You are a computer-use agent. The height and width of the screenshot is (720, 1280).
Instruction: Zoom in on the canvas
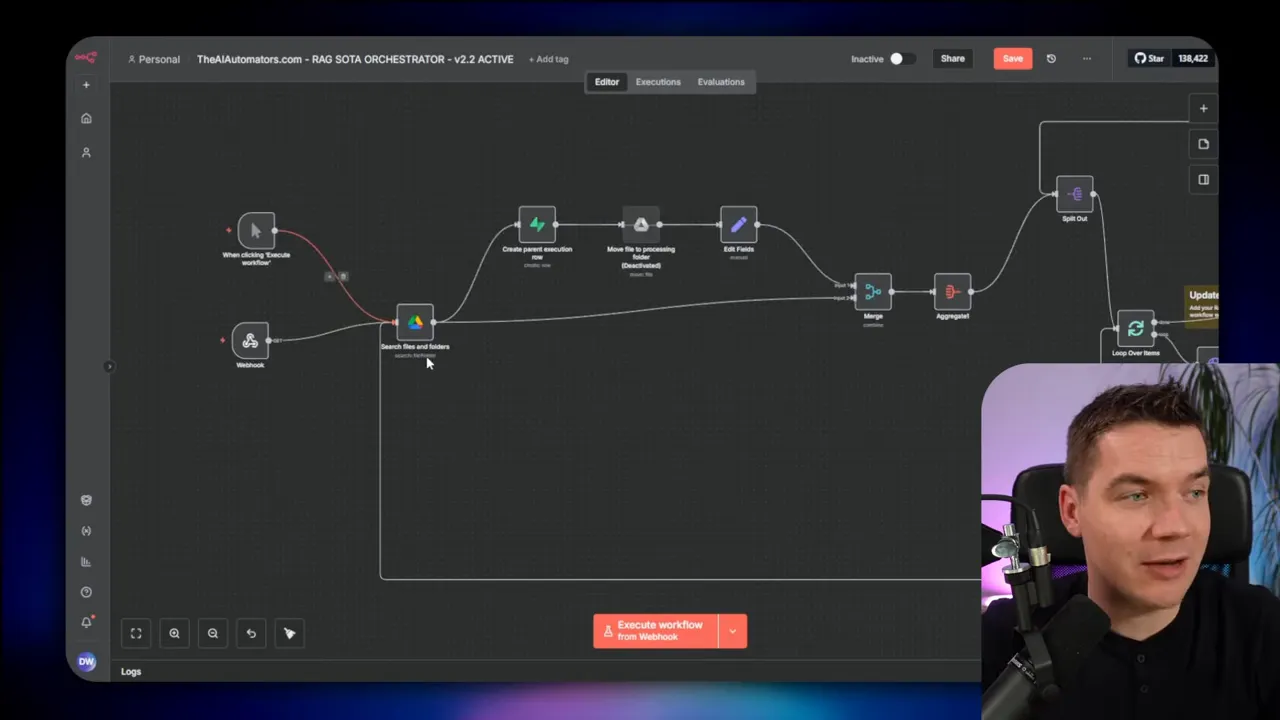174,633
